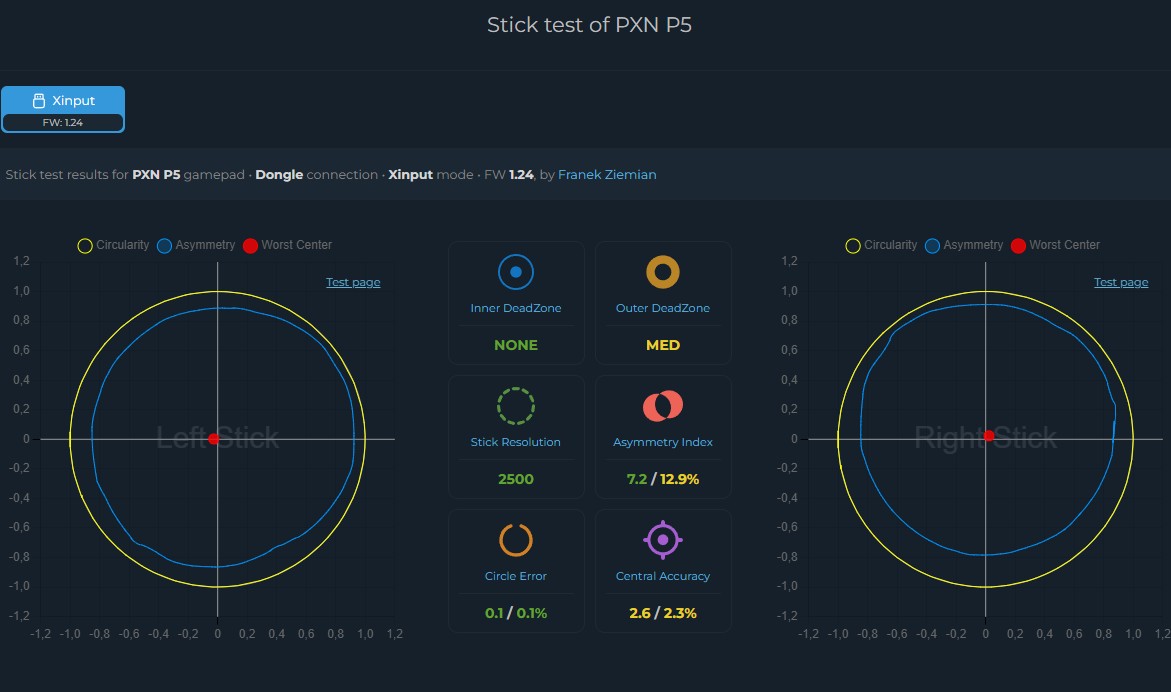This screenshot has width=1171, height=692.
Task: Toggle Circularity legend on the right stick chart
Action: (x=881, y=245)
